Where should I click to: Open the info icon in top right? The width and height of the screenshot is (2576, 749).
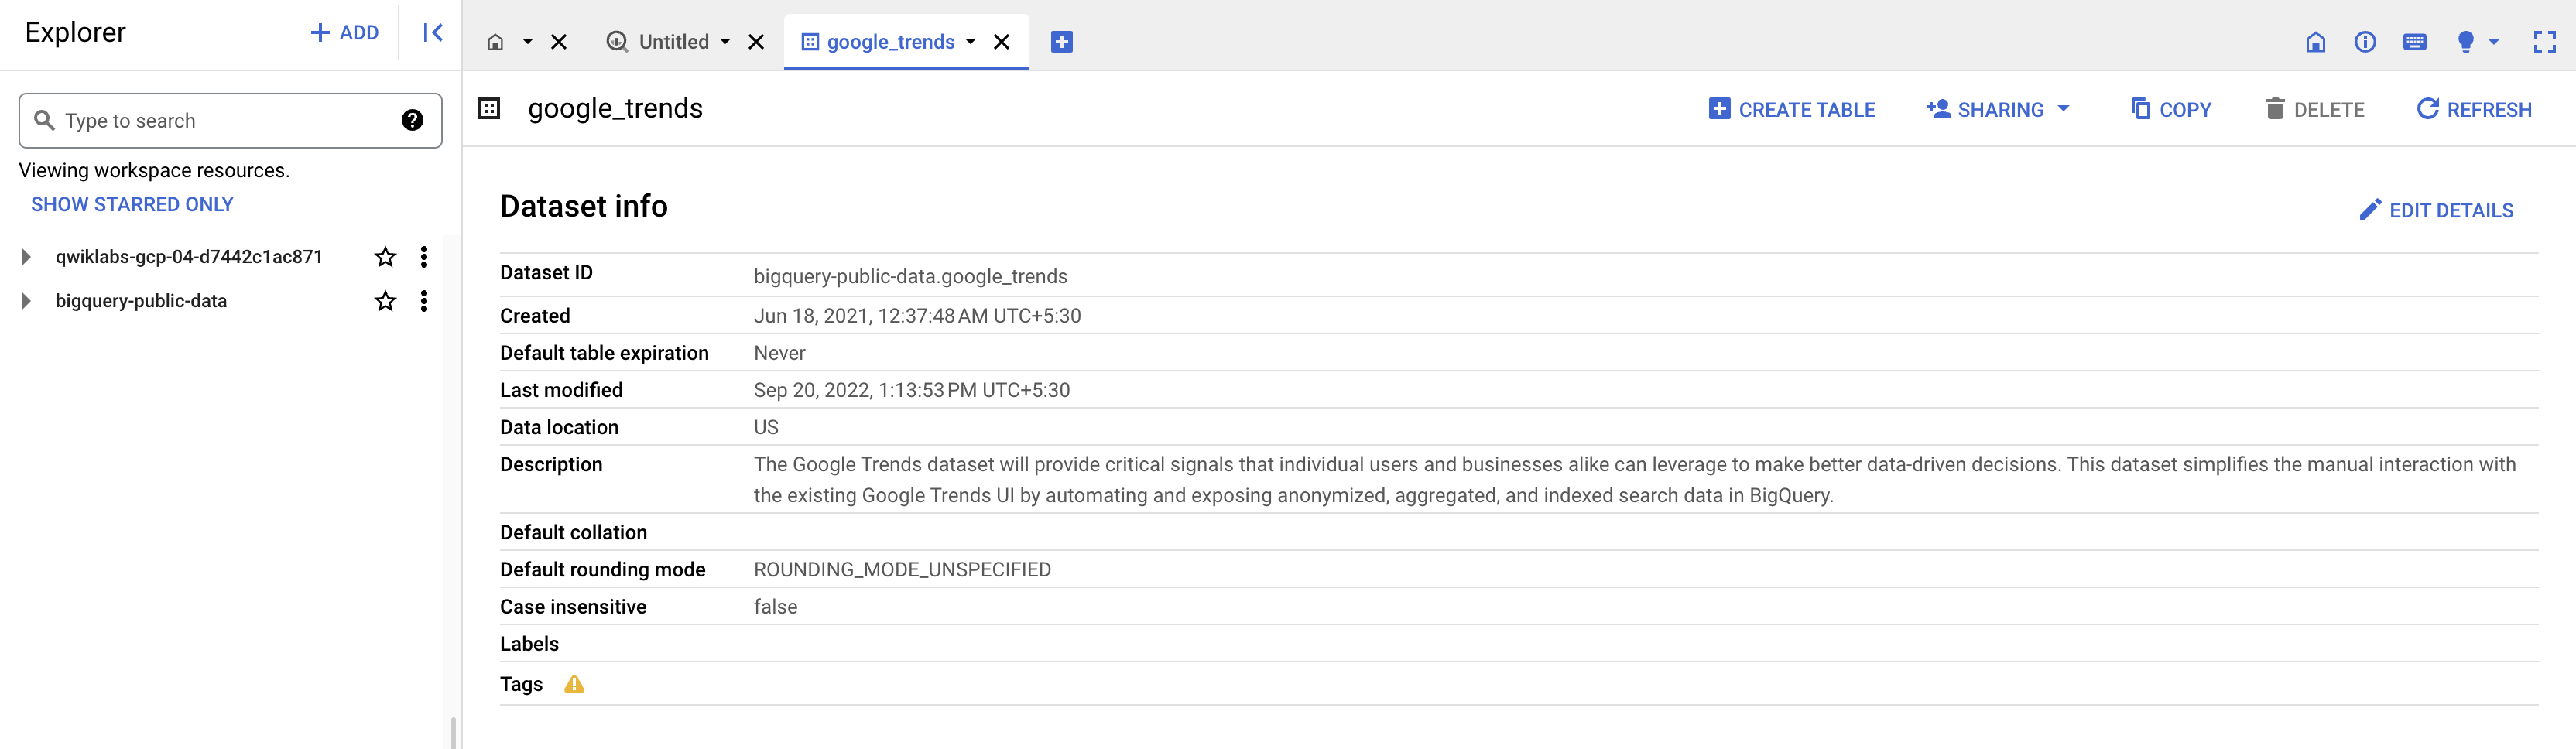(x=2365, y=42)
